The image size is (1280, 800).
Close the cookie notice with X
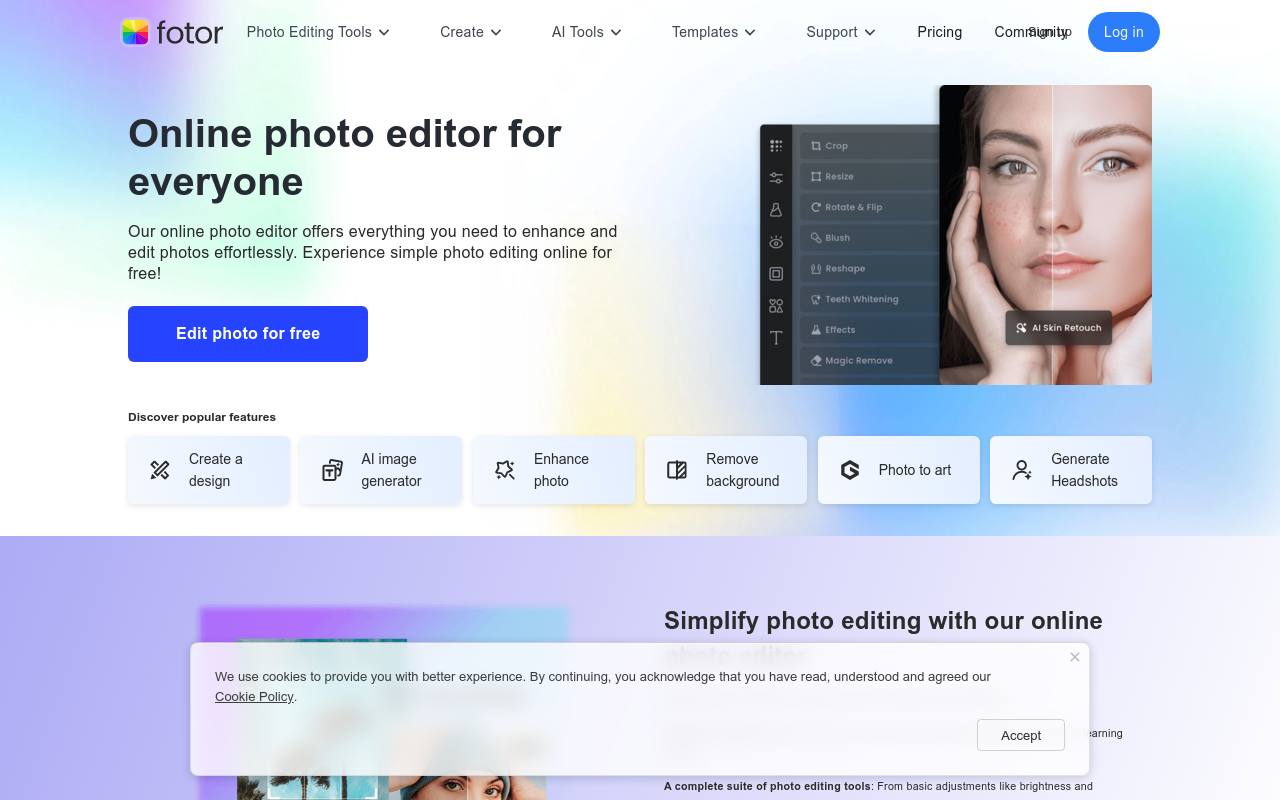coord(1075,657)
